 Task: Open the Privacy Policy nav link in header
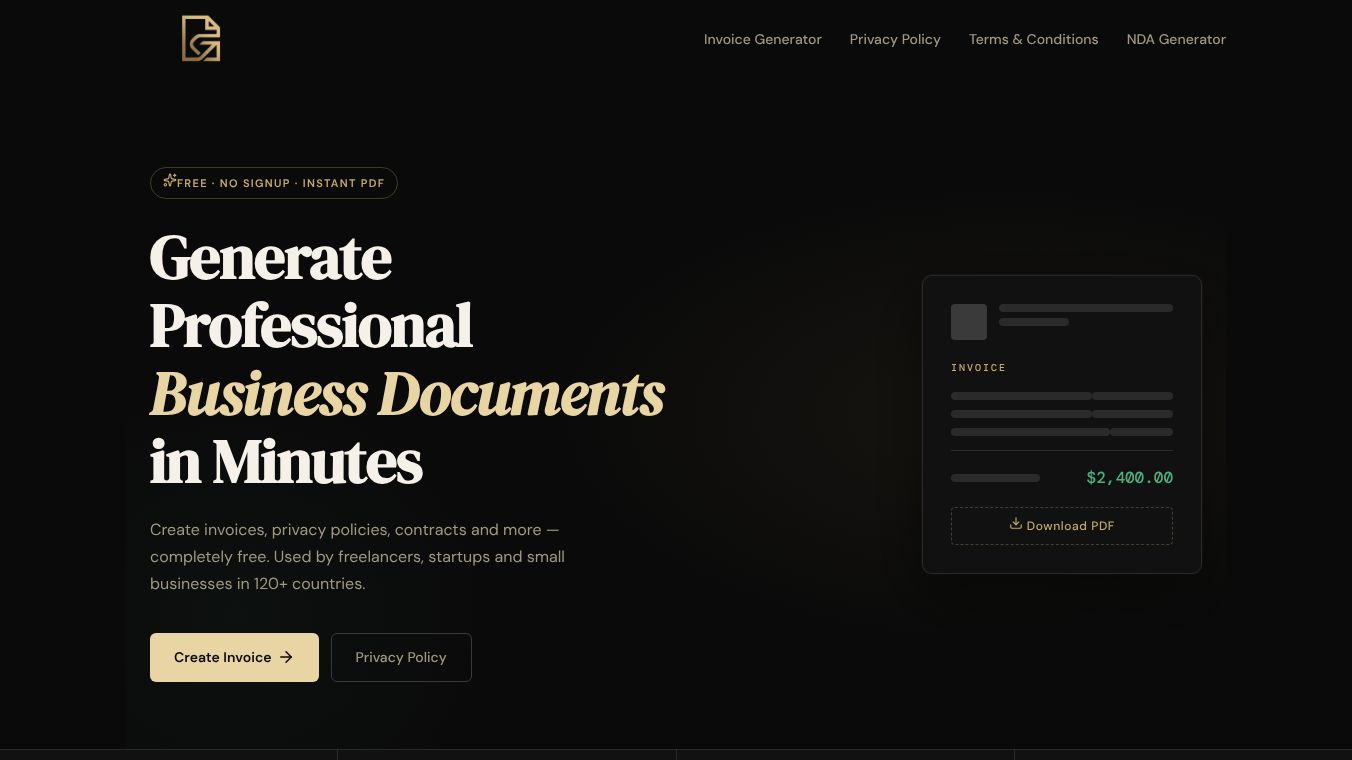(895, 39)
